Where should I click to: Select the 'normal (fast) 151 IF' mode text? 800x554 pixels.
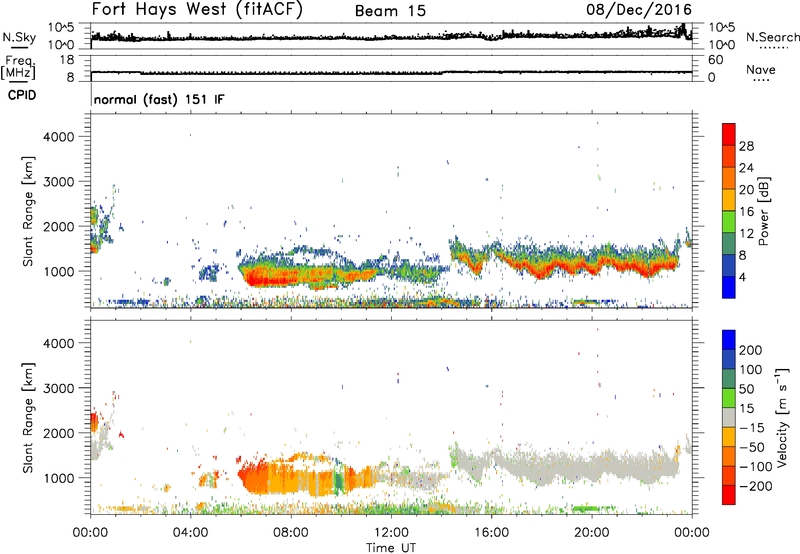click(159, 99)
